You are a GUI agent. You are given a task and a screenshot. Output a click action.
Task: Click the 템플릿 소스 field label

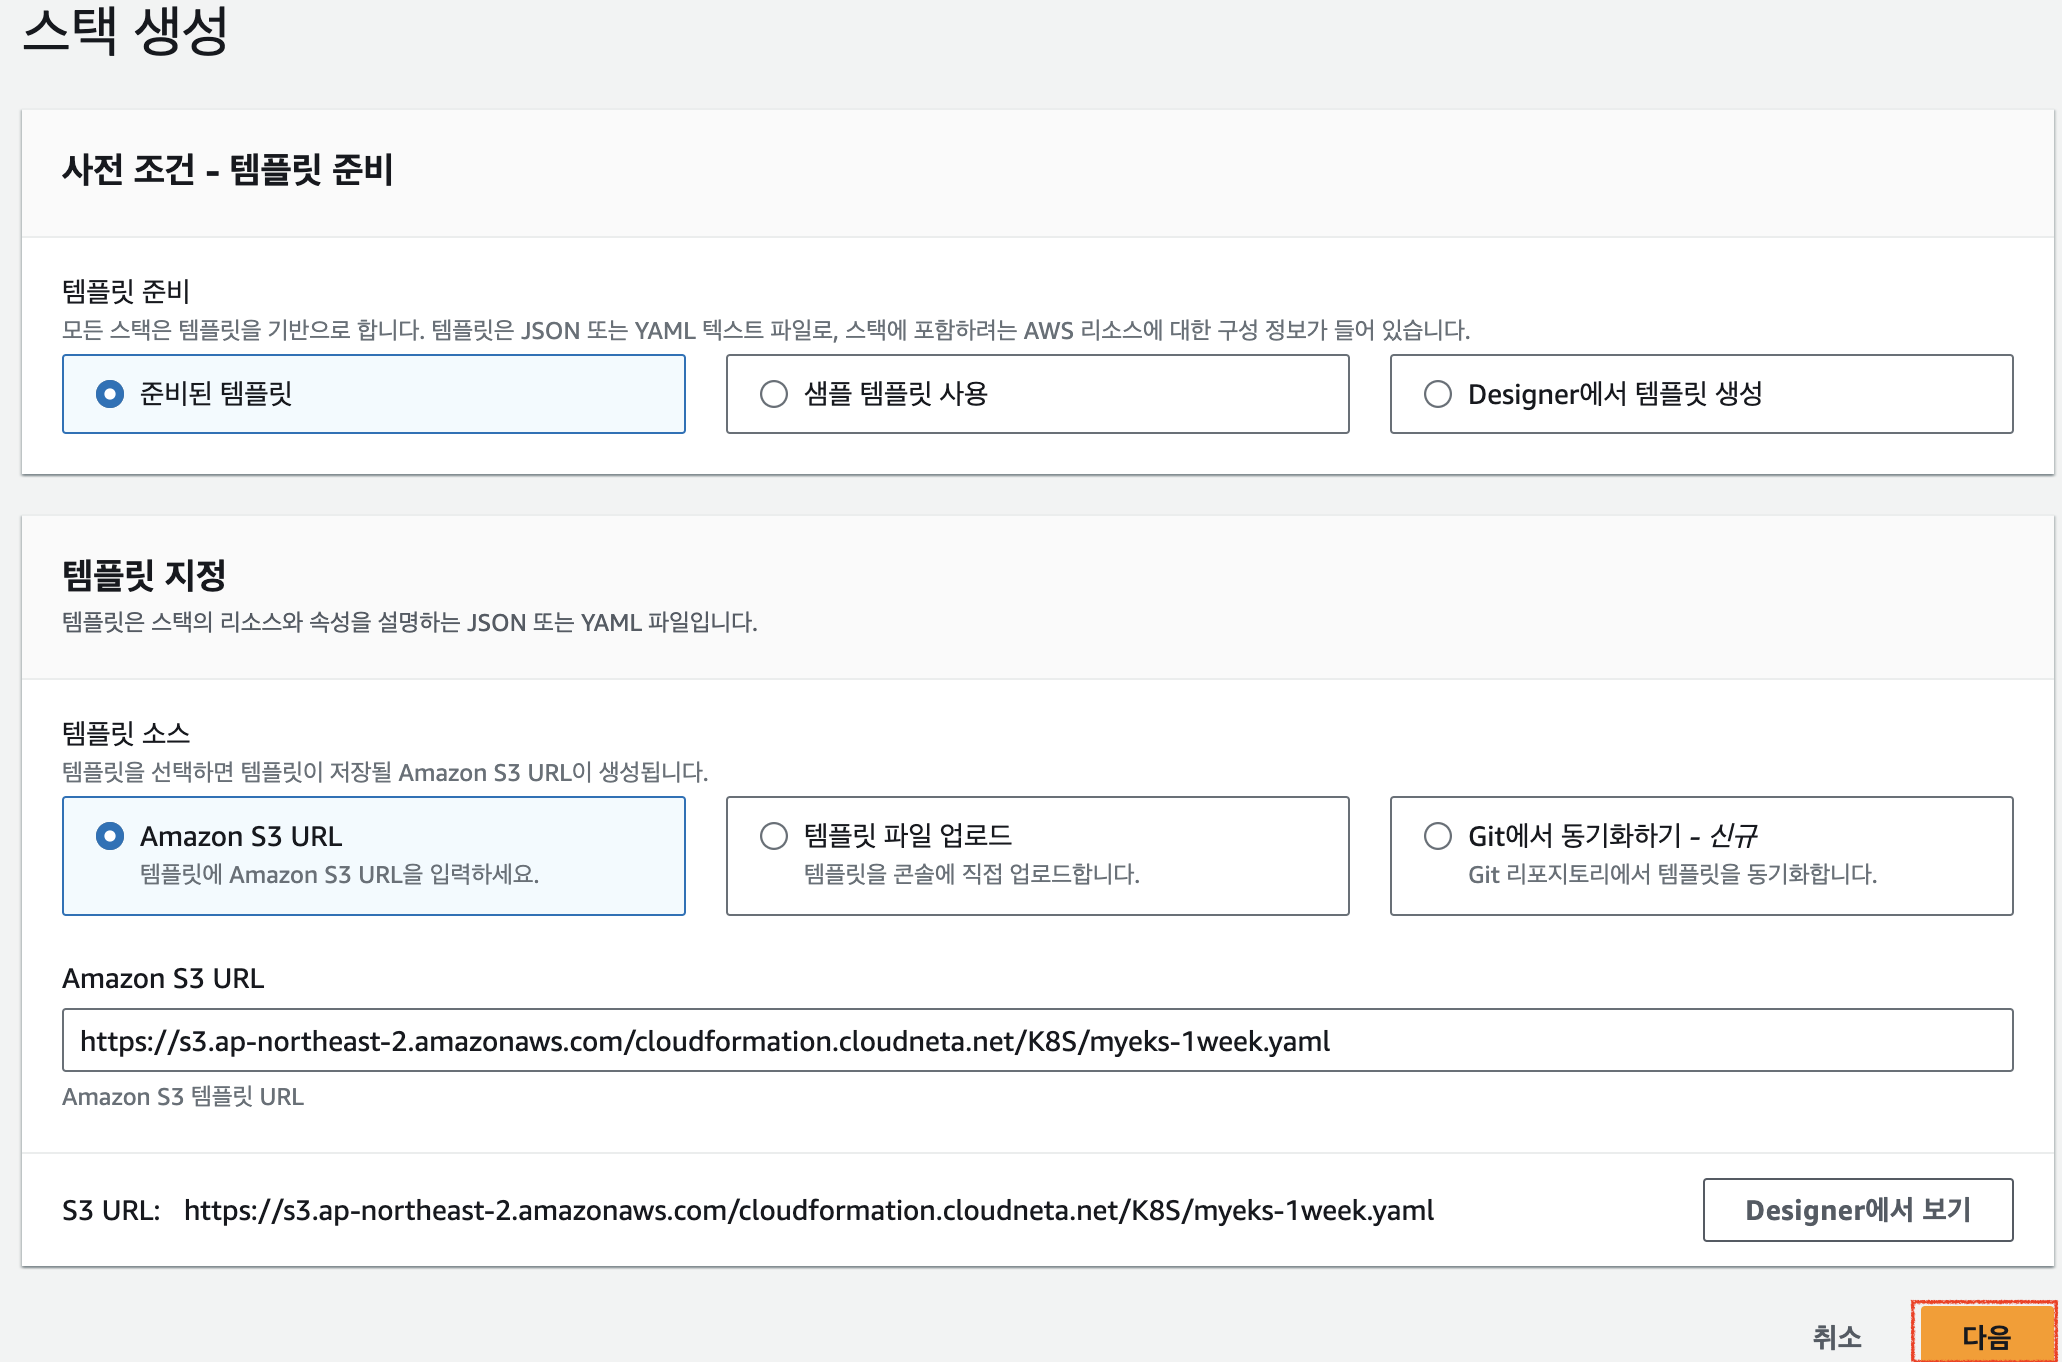click(x=126, y=733)
